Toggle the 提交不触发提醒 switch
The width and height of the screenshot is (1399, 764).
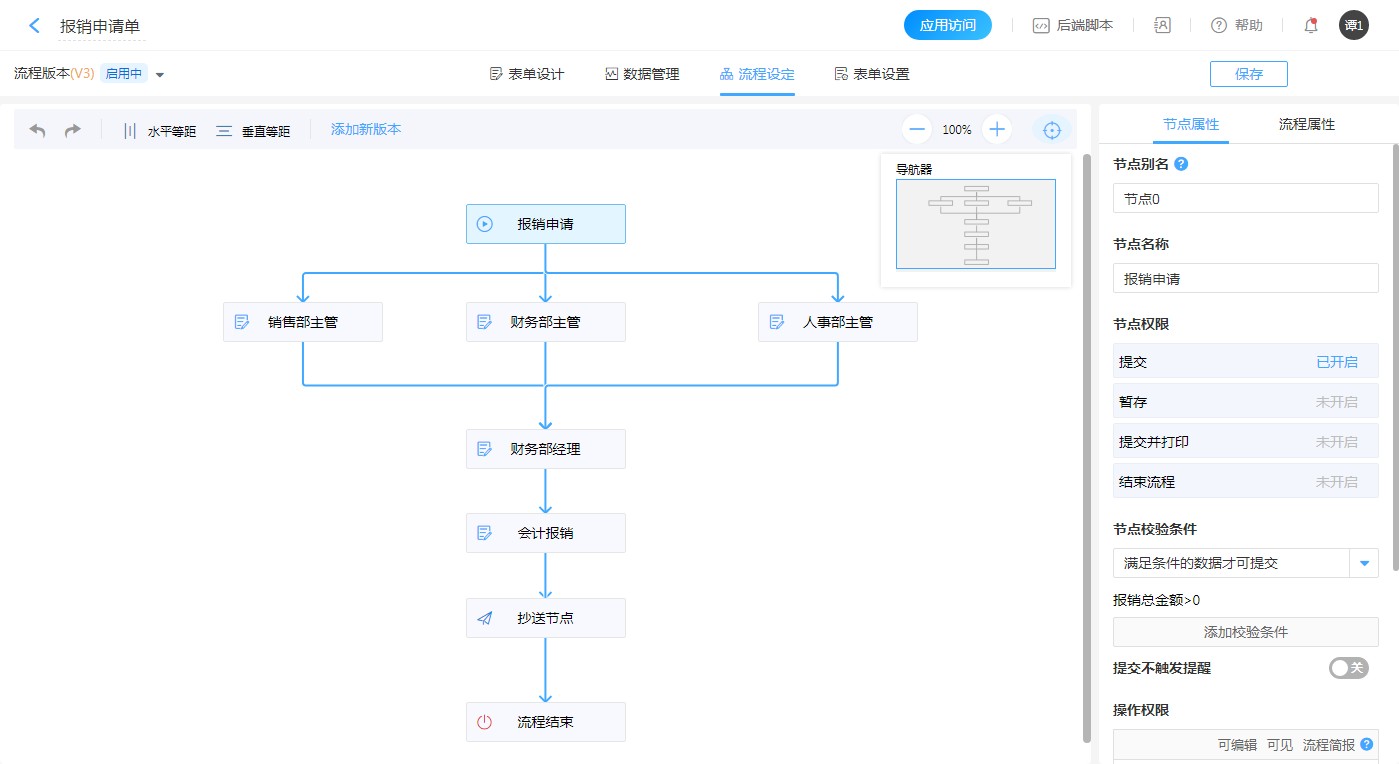(1348, 668)
